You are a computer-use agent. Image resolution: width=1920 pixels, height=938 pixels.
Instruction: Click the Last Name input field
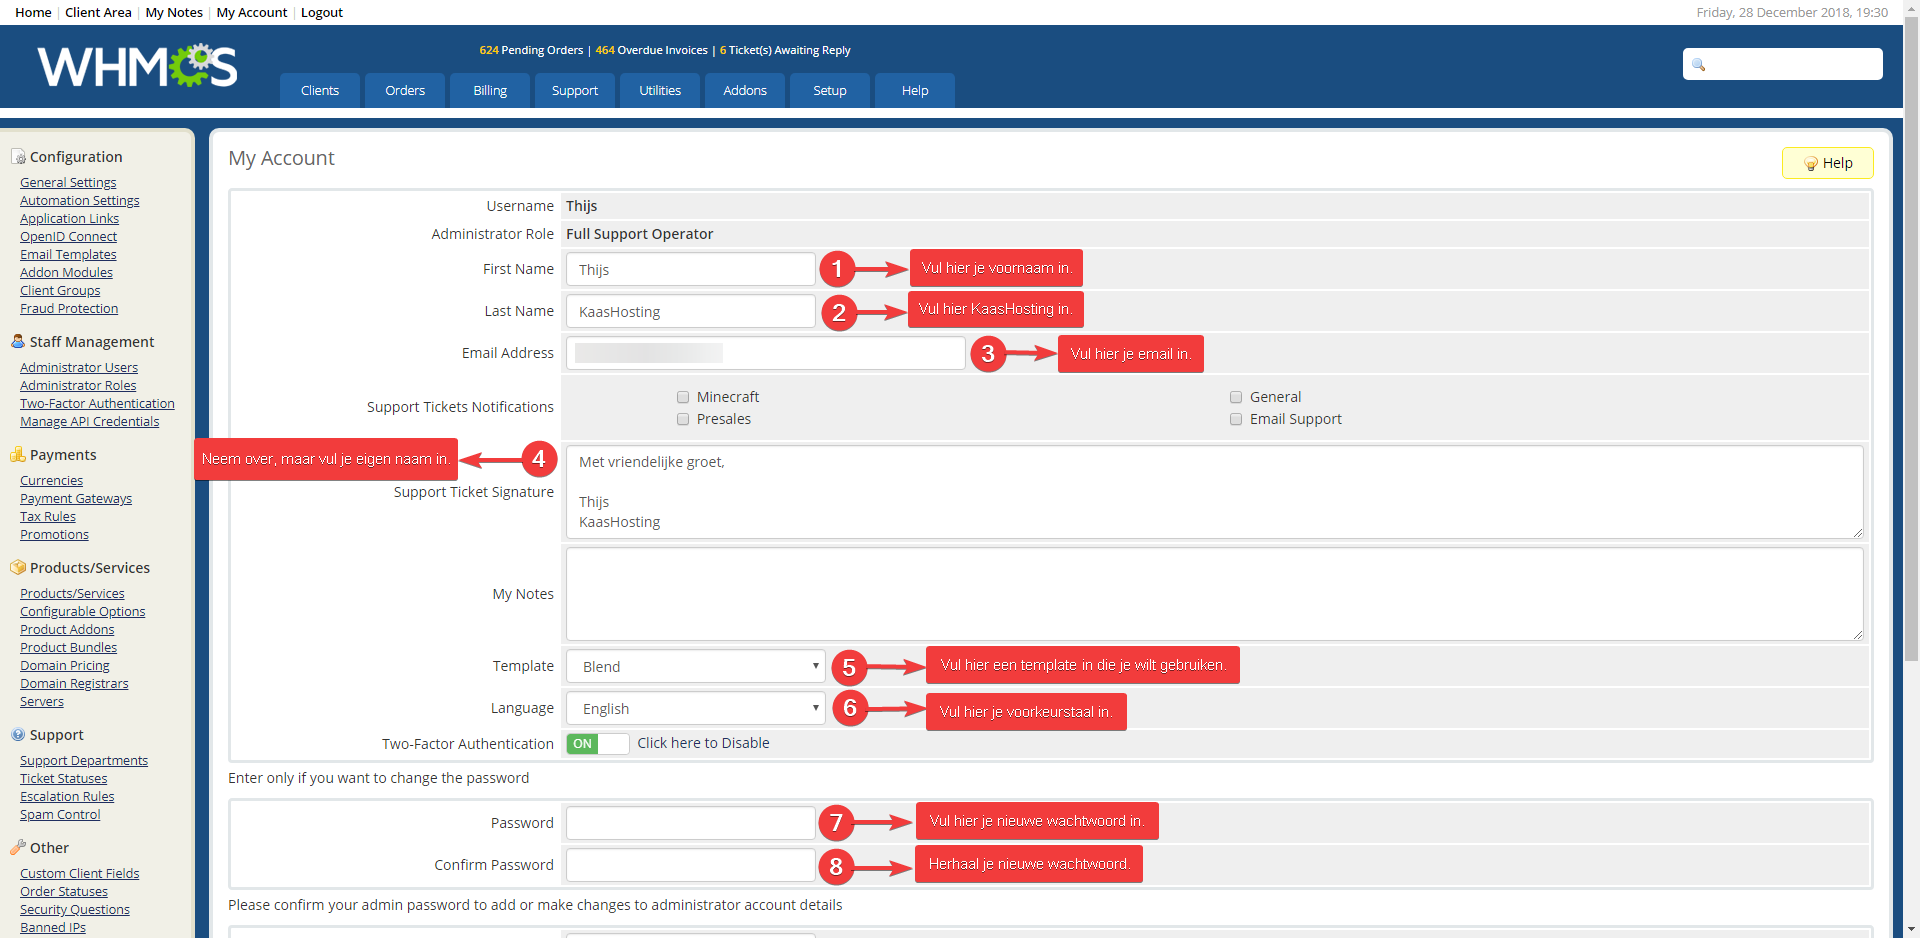(x=690, y=312)
